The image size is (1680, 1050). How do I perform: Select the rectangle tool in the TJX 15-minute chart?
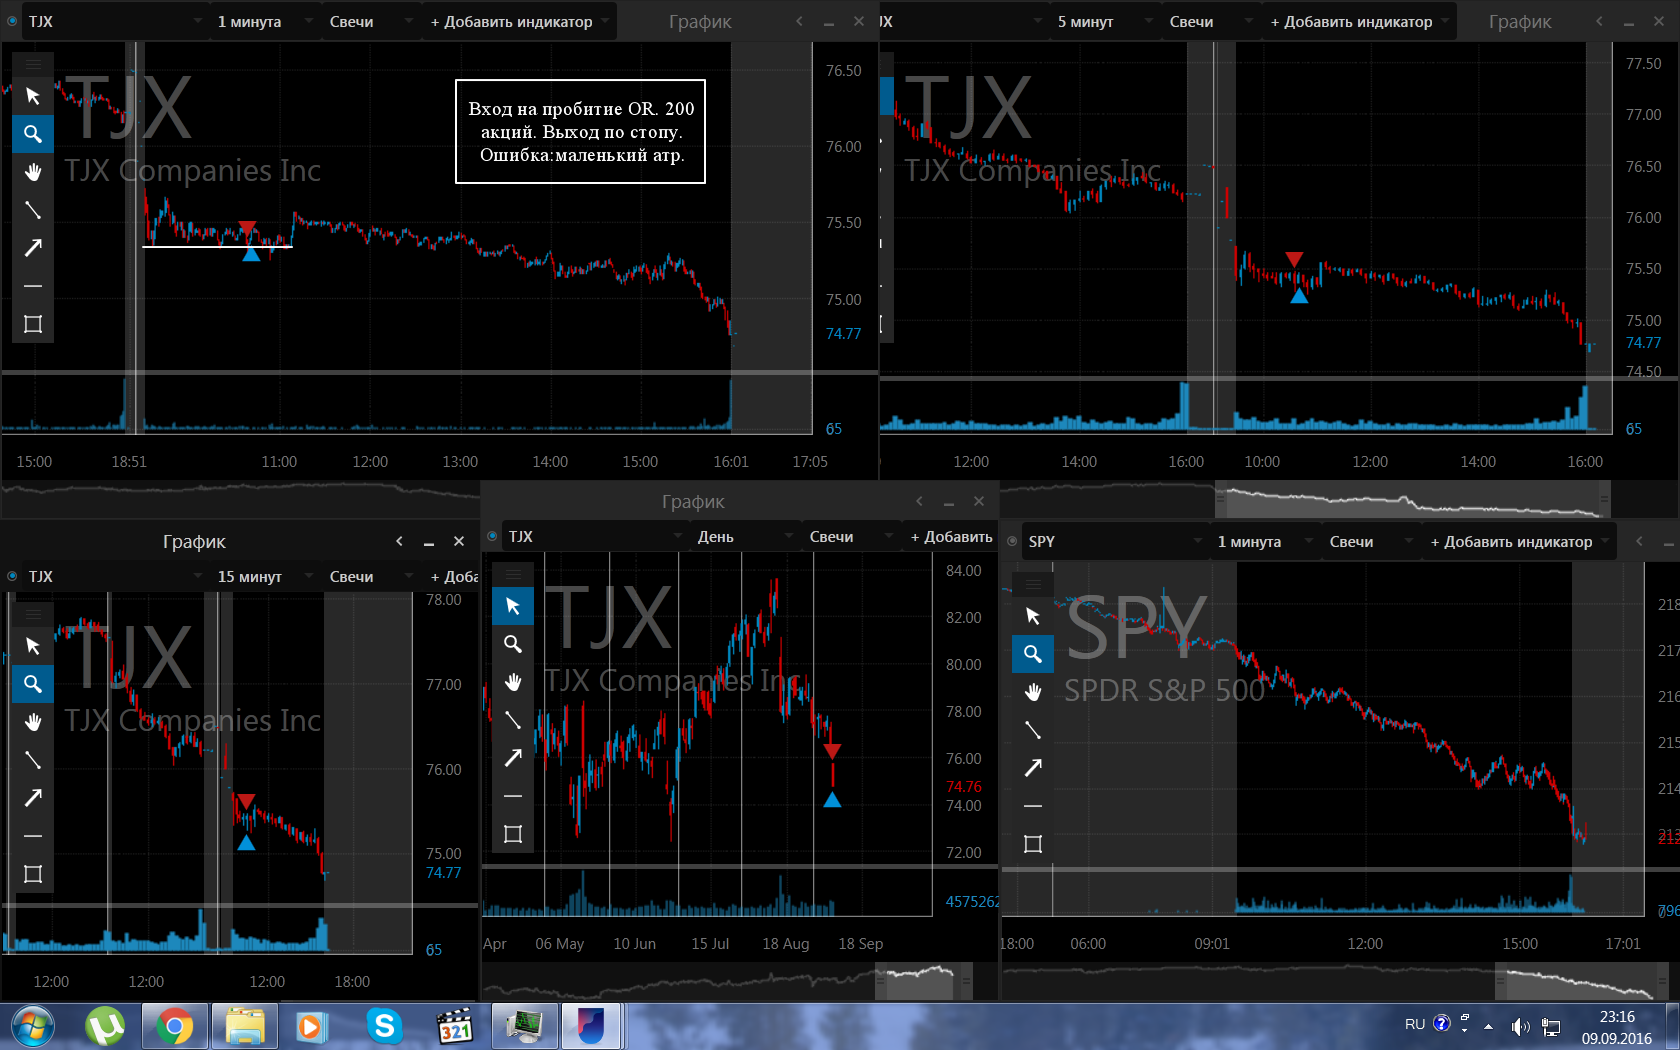(33, 874)
